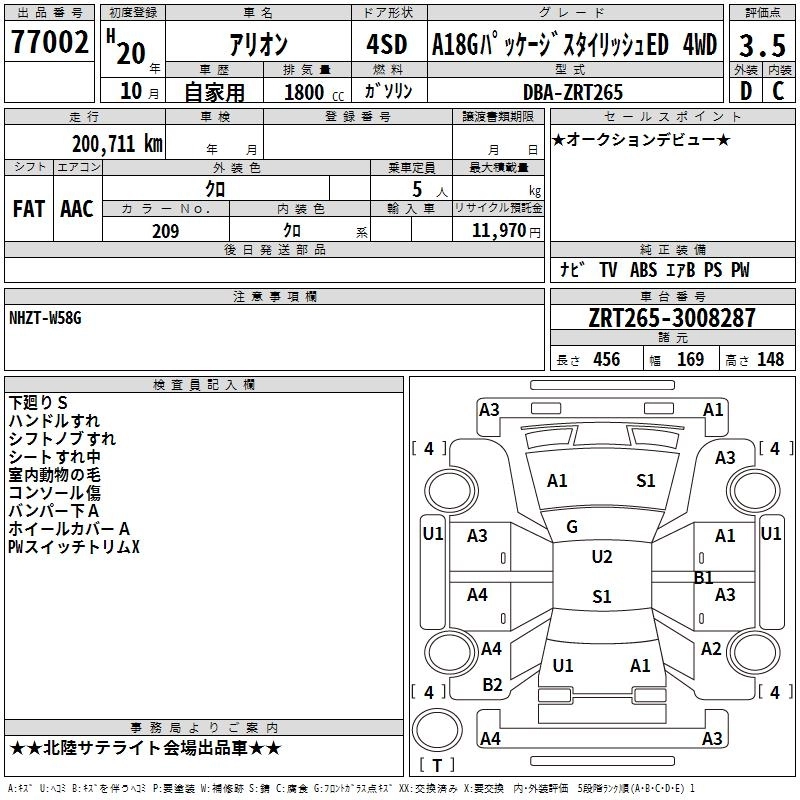Click the A2 scratch marker on the diagram
The image size is (800, 800).
pos(711,649)
